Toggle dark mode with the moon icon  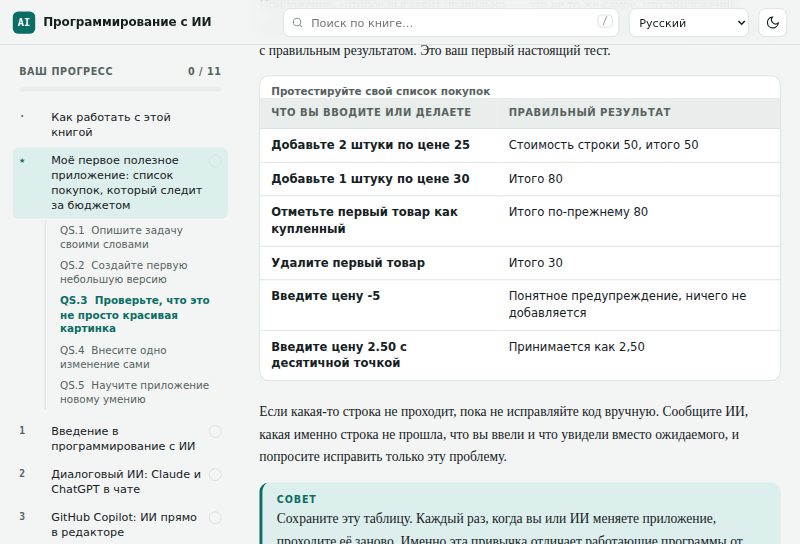[772, 23]
